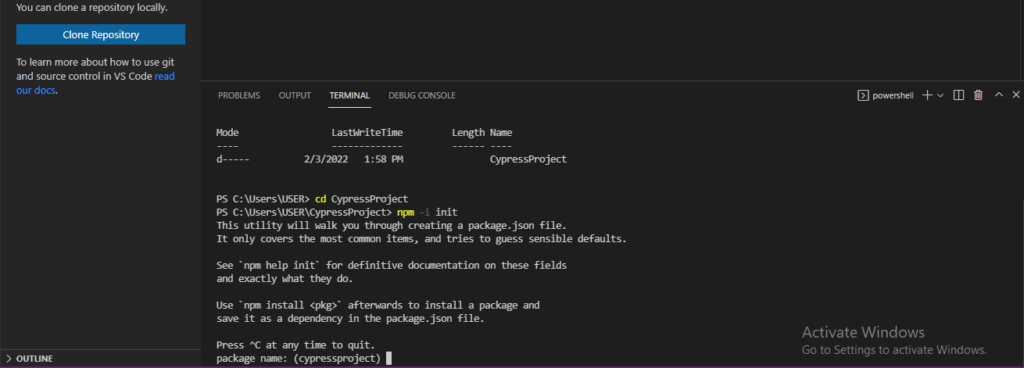Click 'You can clone a repository locally.' text
The width and height of the screenshot is (1024, 368).
[92, 8]
